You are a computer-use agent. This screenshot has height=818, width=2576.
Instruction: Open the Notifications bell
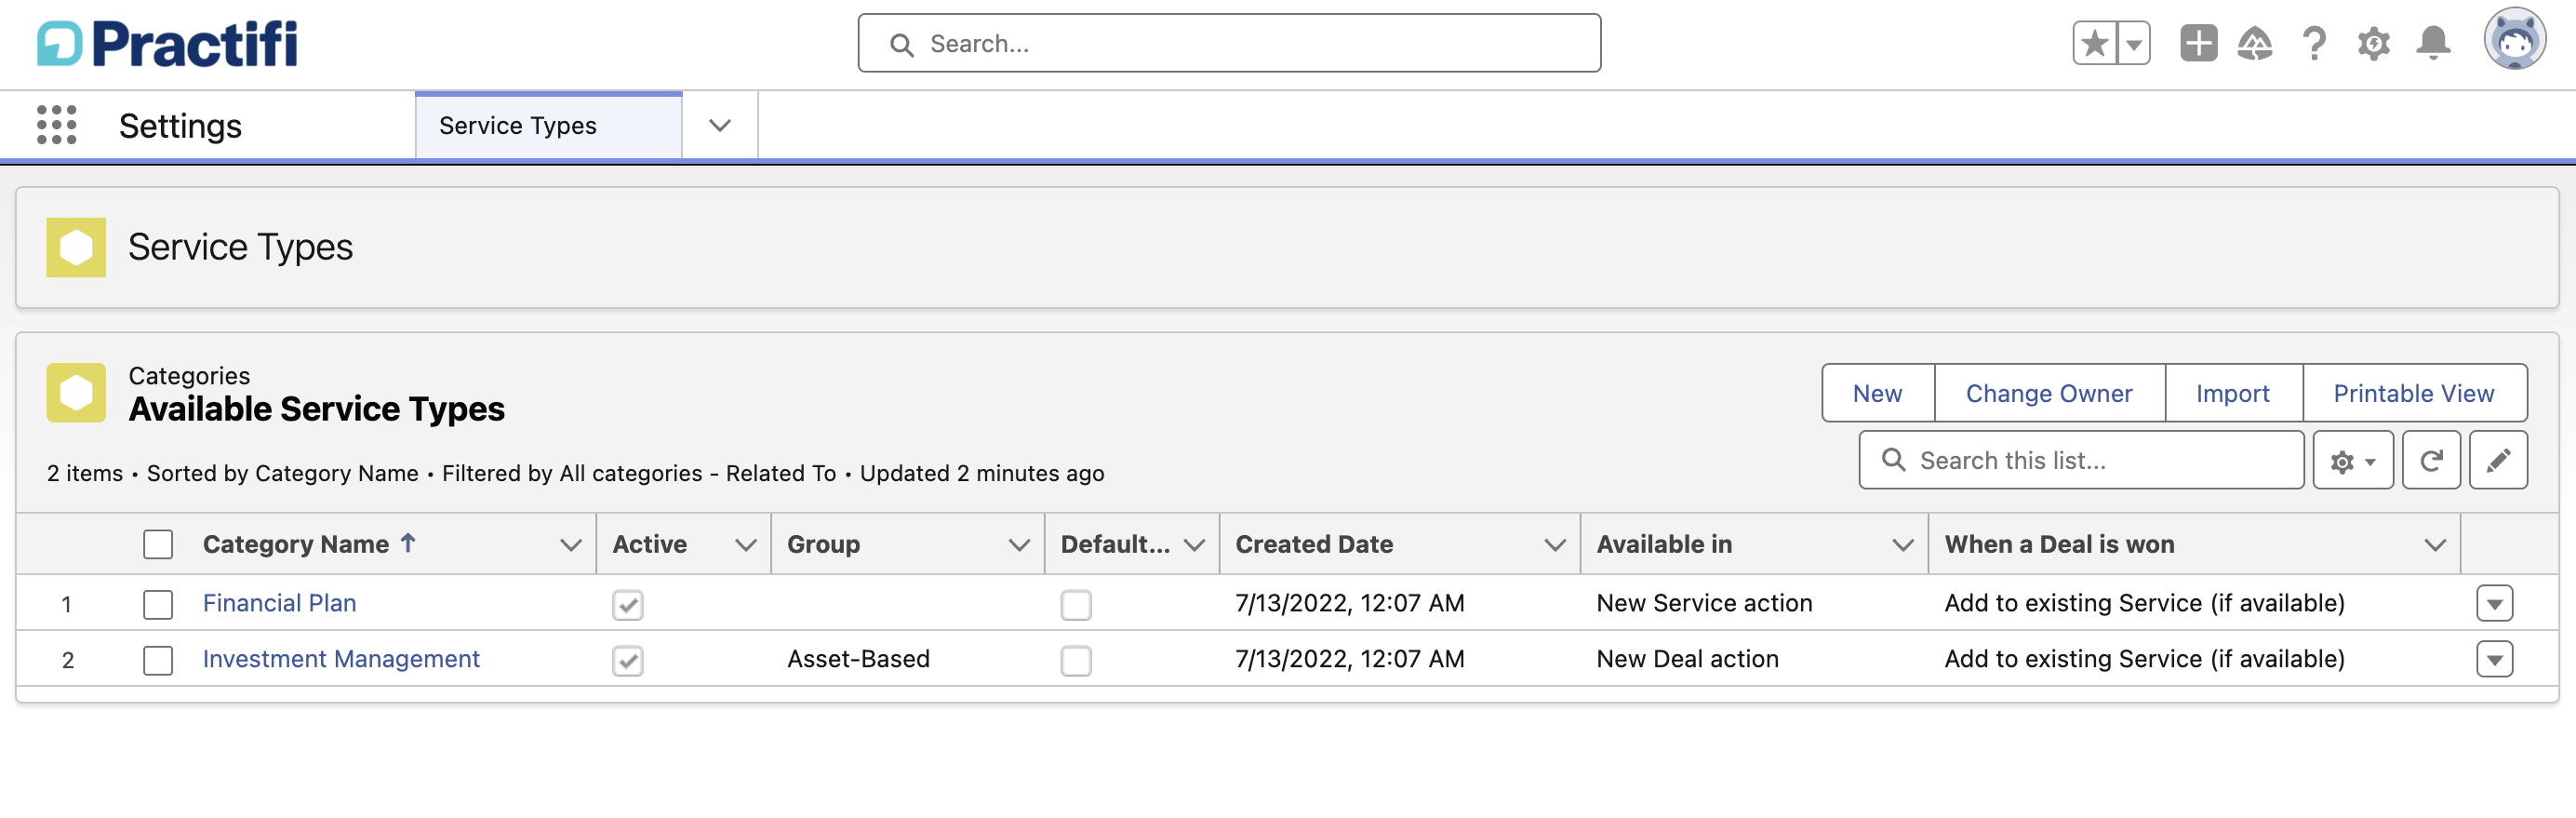pyautogui.click(x=2433, y=44)
